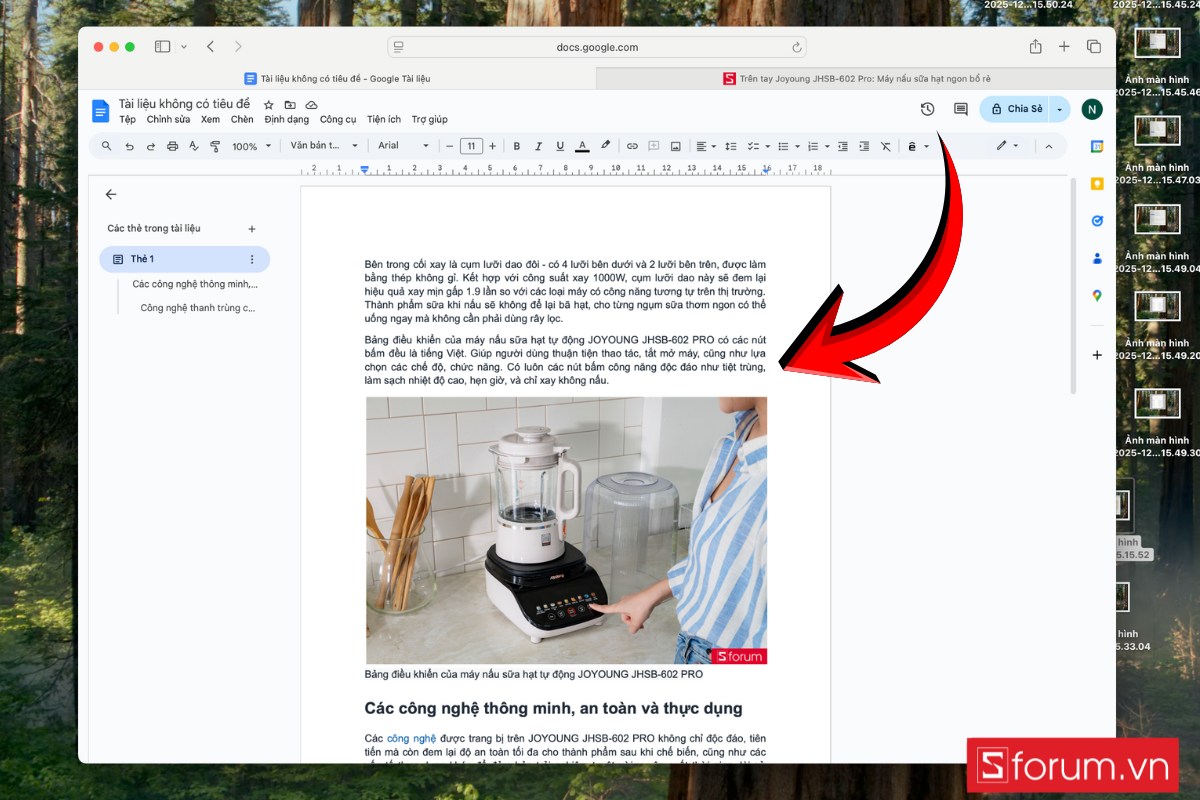Image resolution: width=1200 pixels, height=800 pixels.
Task: Open the Công cụ menu
Action: tap(338, 119)
